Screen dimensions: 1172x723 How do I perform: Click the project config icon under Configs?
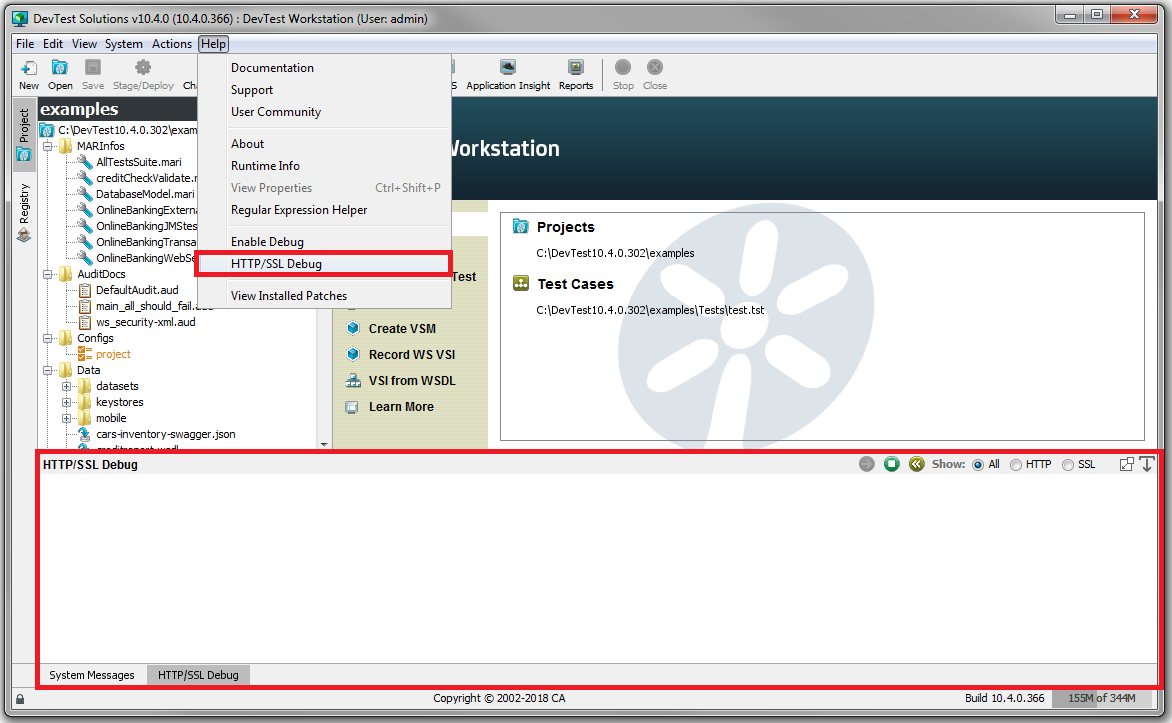[x=85, y=354]
